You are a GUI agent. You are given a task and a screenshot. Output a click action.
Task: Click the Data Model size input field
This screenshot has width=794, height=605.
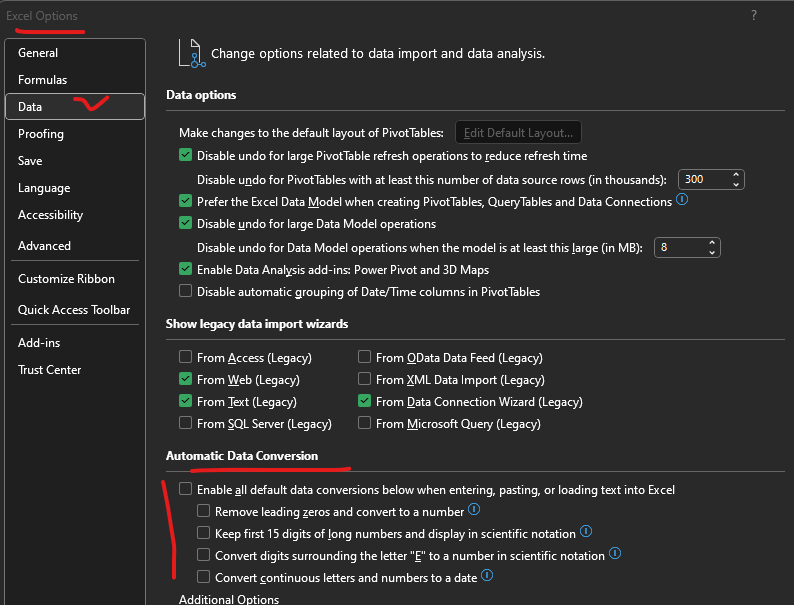(678, 247)
